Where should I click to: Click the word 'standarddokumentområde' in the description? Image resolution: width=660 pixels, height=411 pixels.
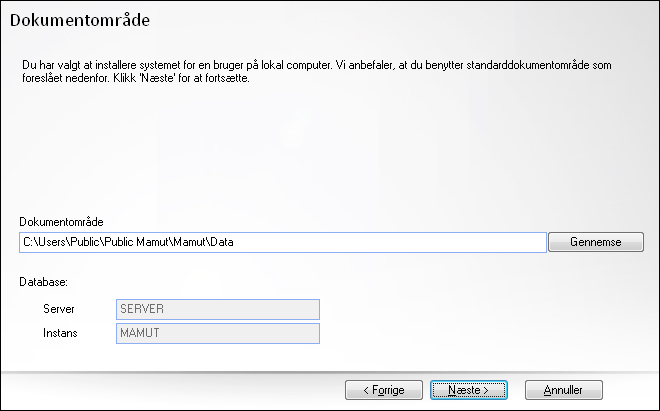coord(528,65)
